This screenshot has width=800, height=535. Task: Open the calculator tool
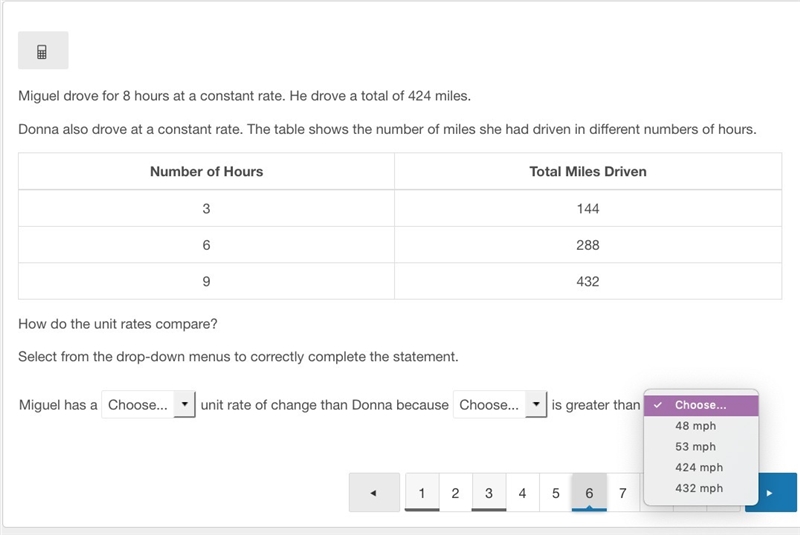click(43, 50)
